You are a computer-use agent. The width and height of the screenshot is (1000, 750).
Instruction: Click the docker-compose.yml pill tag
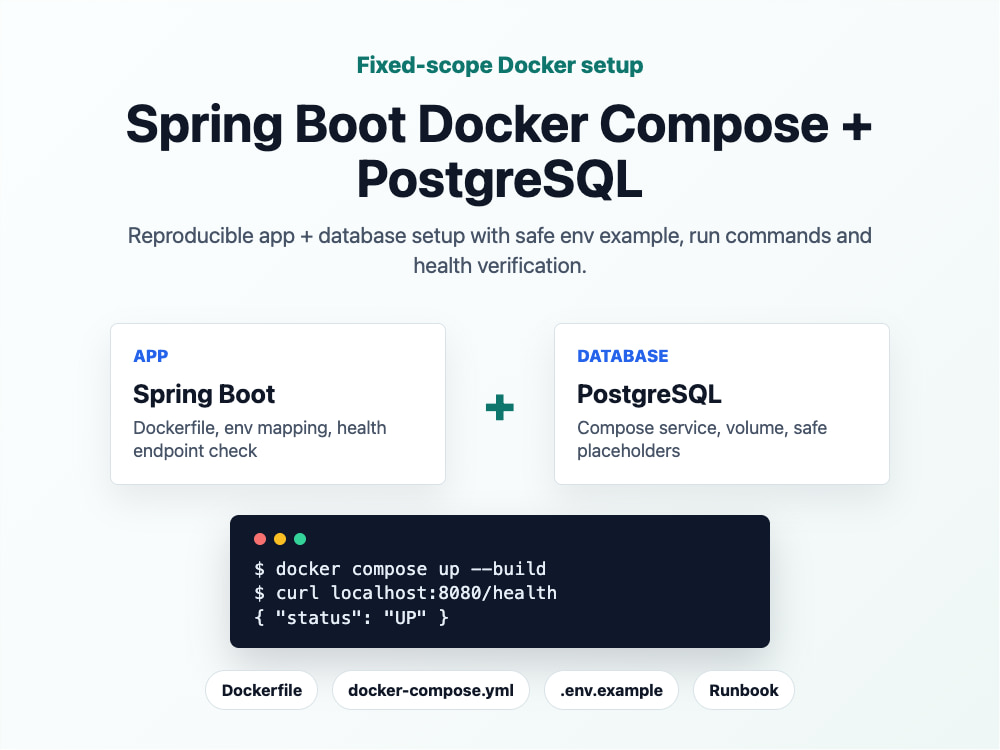(x=430, y=690)
